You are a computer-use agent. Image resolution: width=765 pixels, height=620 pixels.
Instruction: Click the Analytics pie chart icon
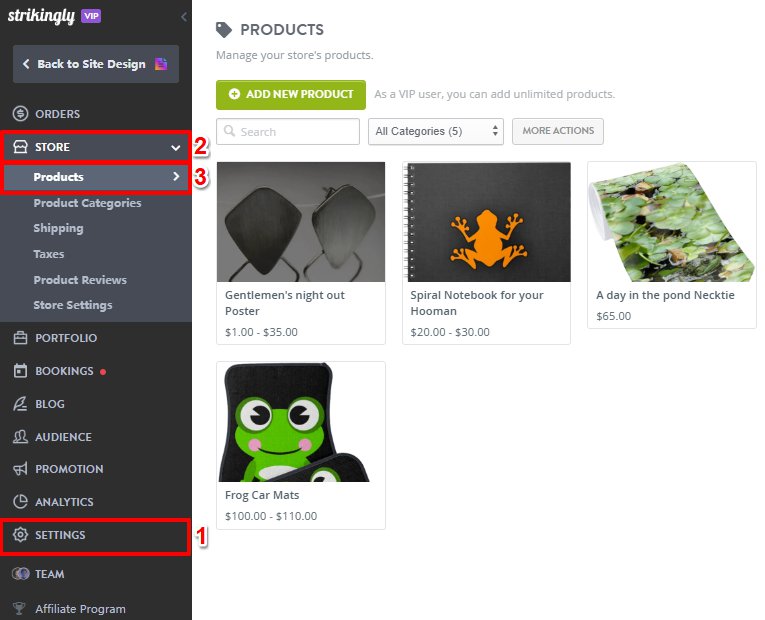(x=20, y=501)
